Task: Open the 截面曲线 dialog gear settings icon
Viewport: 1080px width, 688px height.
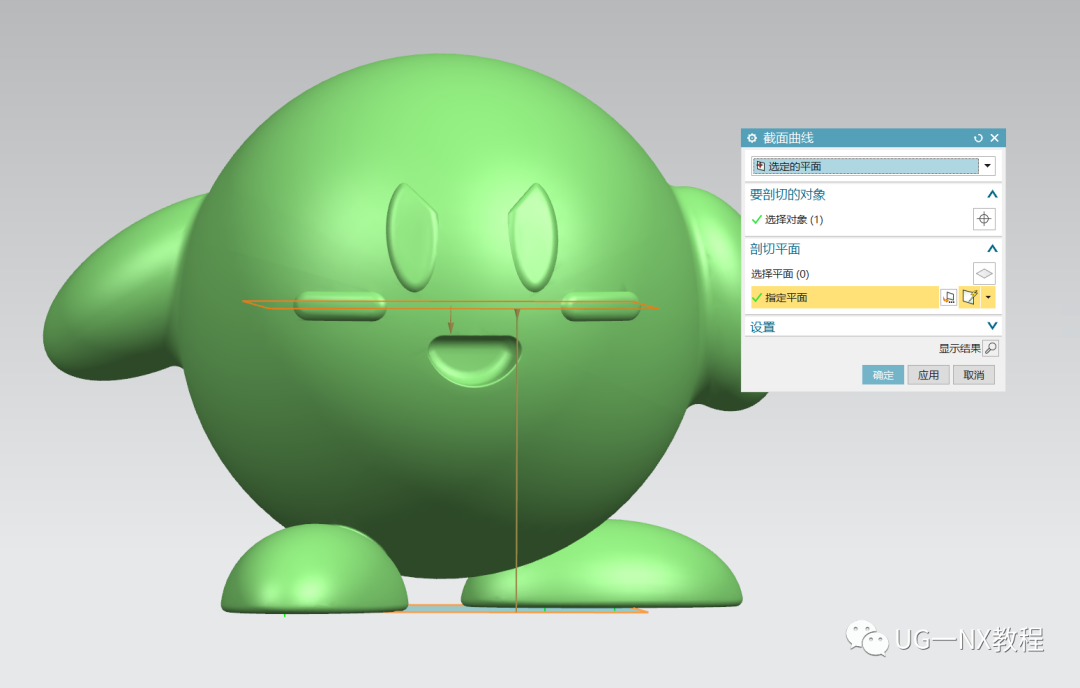Action: click(751, 138)
